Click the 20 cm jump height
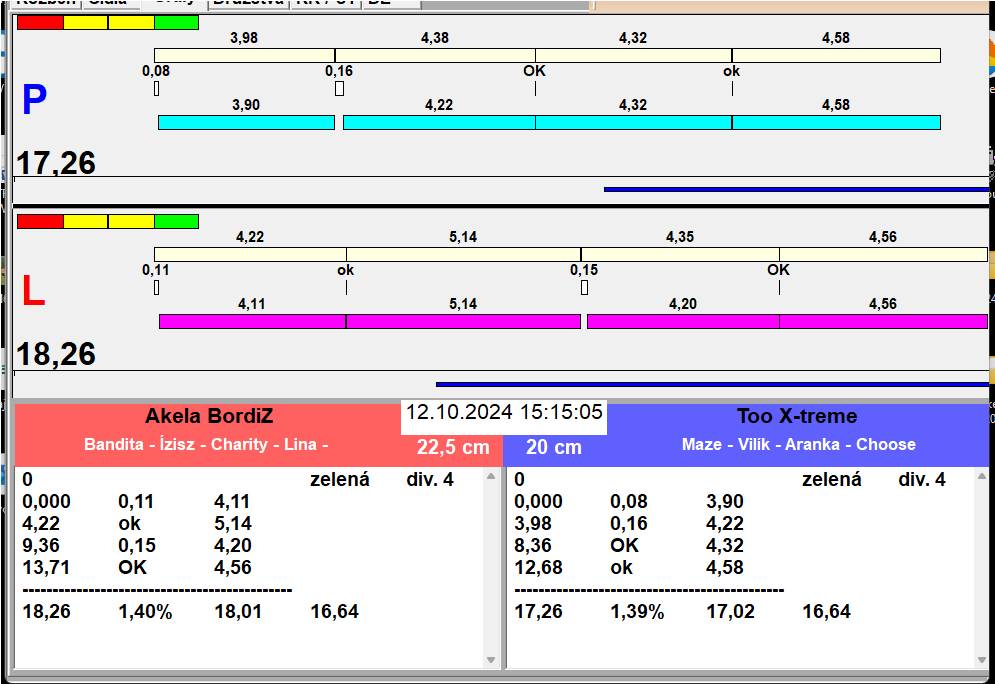 554,447
